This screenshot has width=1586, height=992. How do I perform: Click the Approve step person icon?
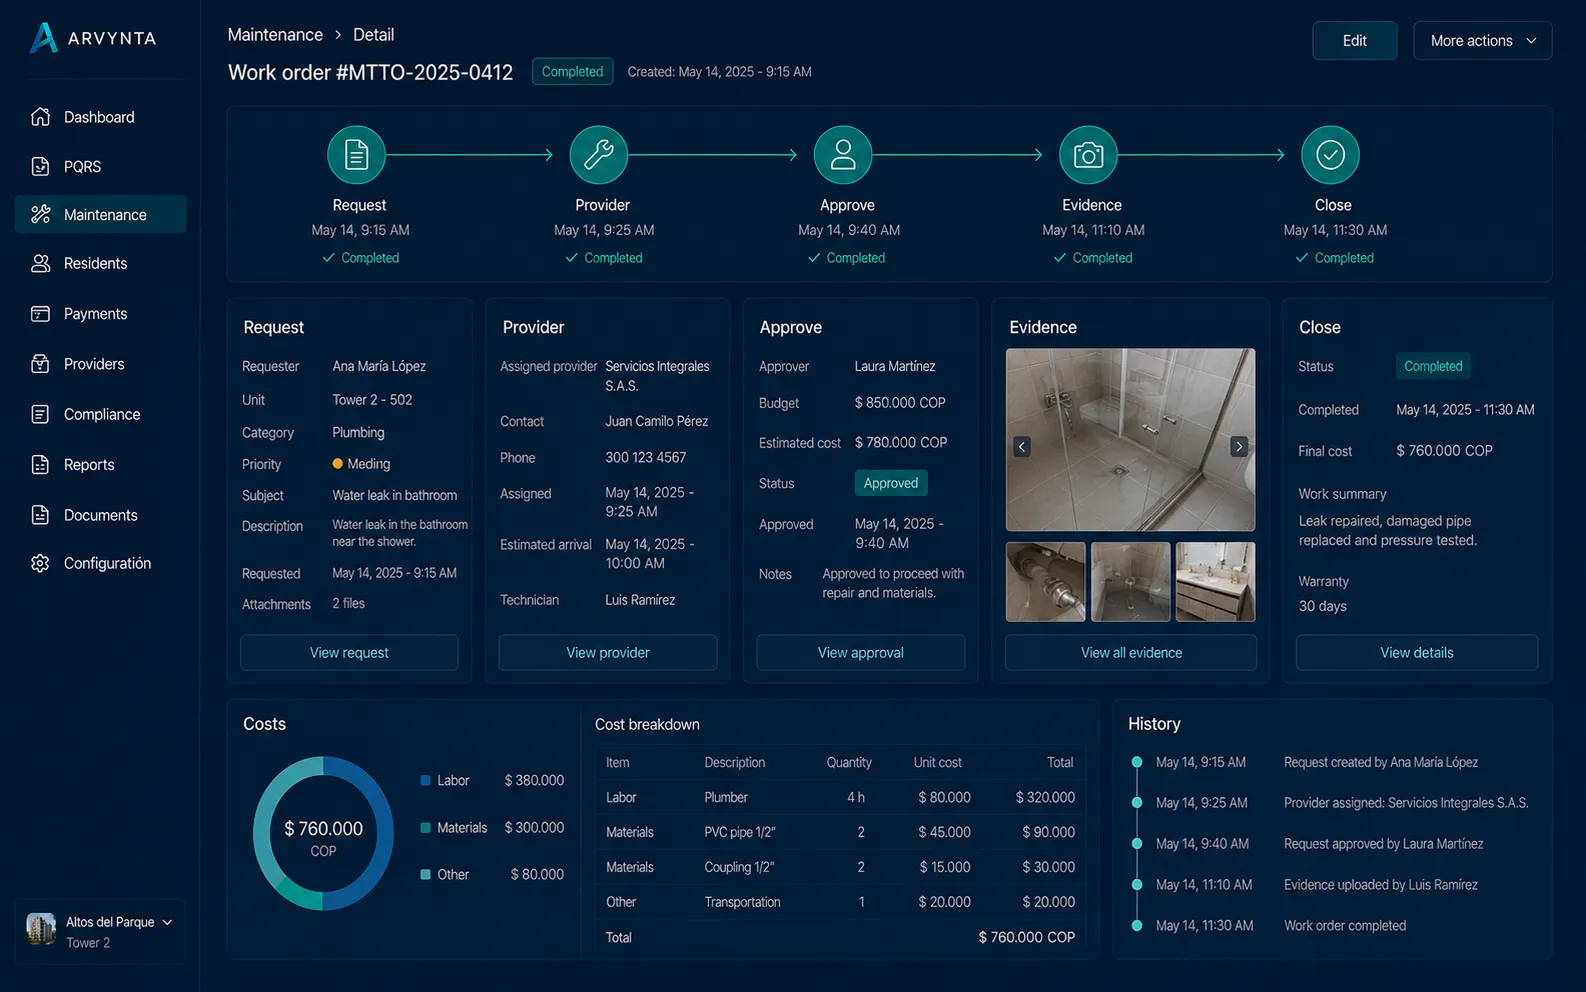coord(843,155)
